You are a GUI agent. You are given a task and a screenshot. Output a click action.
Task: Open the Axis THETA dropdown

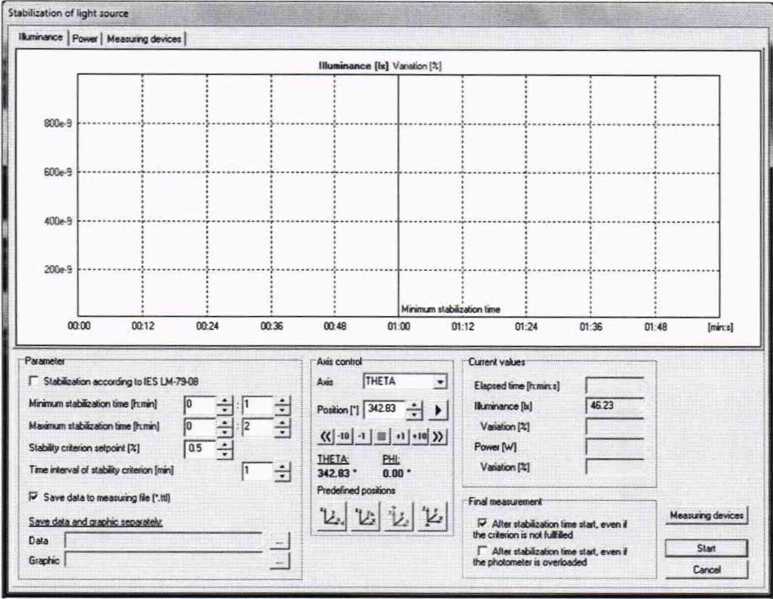440,381
